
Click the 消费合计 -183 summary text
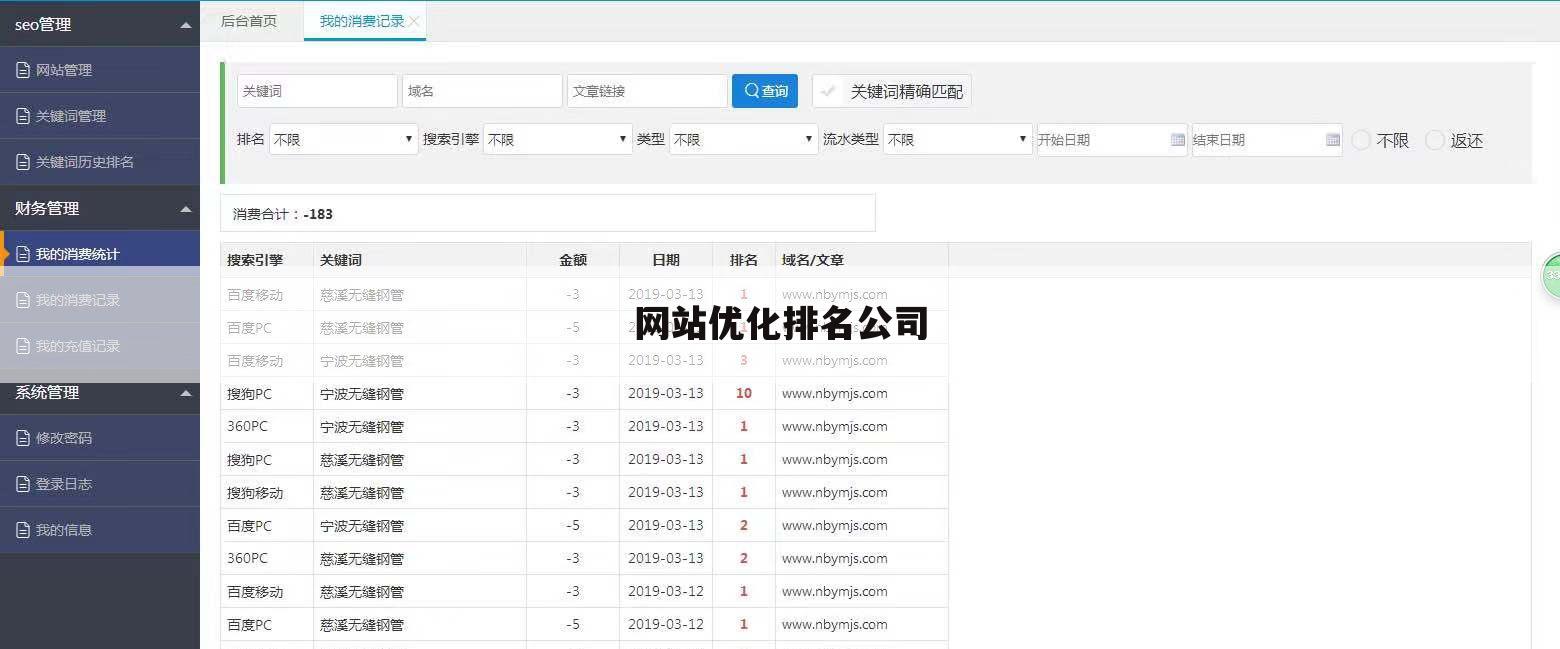(x=283, y=214)
